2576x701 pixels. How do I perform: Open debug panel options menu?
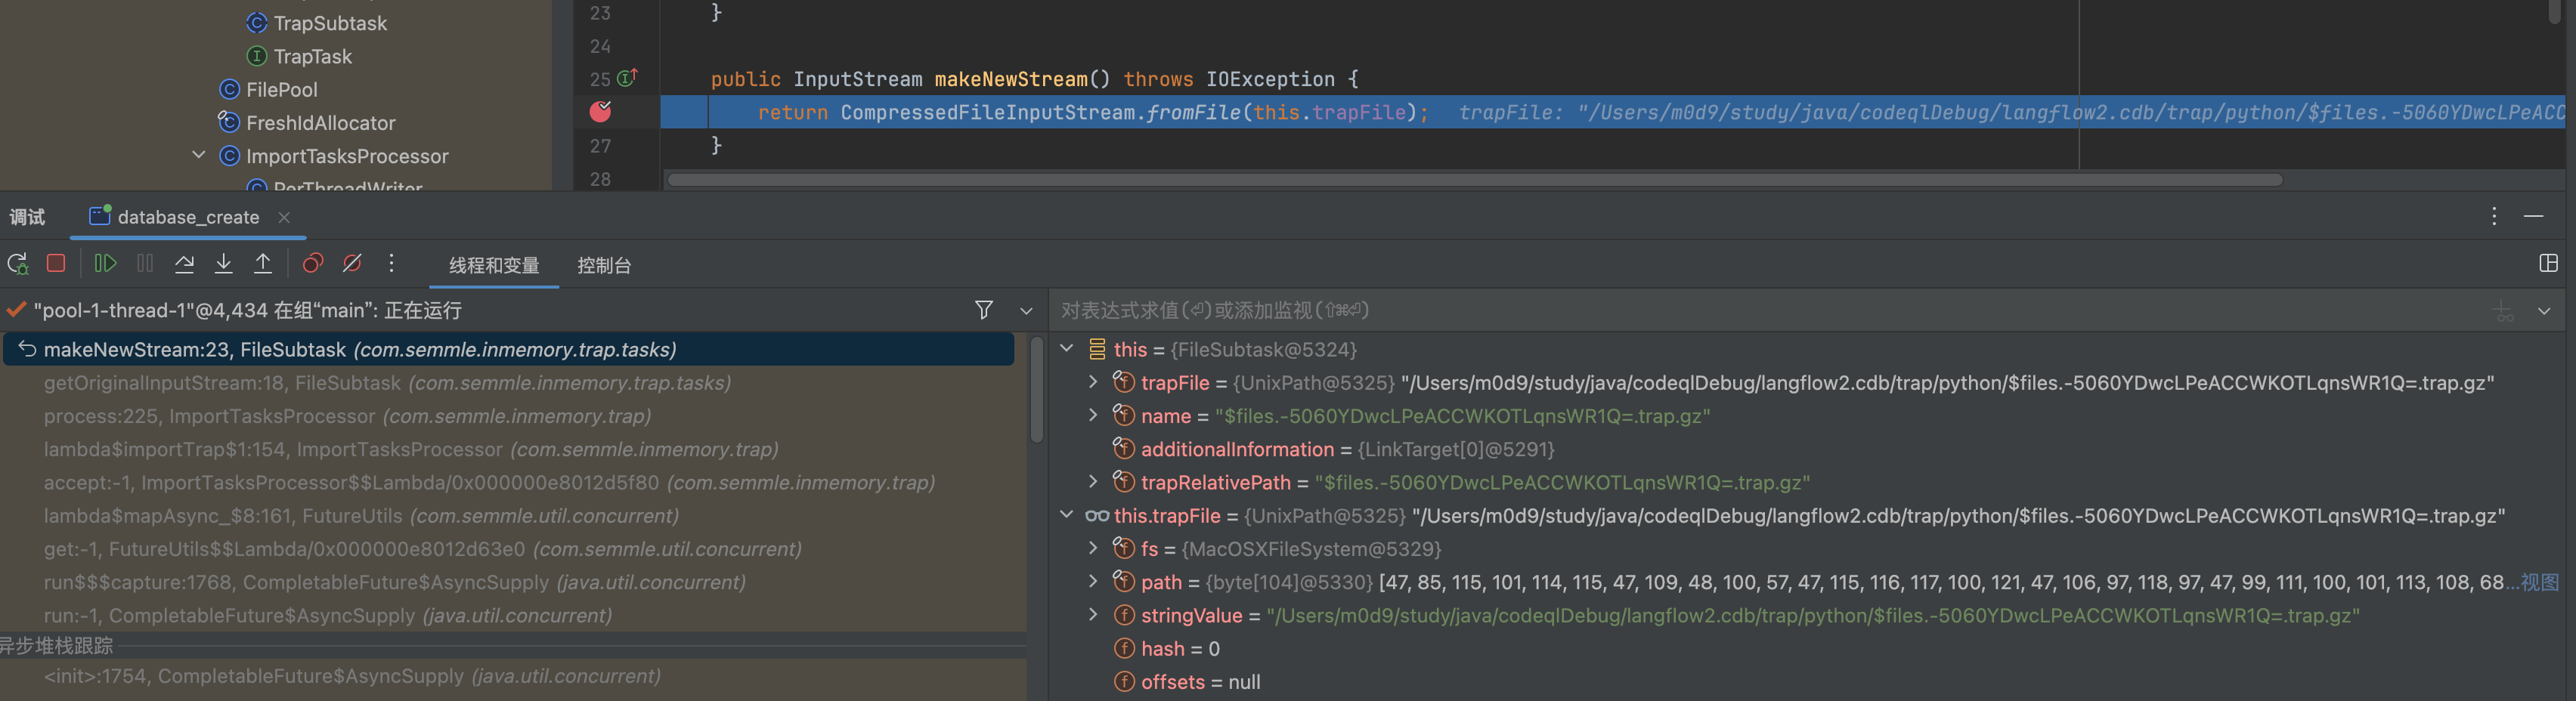point(2494,216)
